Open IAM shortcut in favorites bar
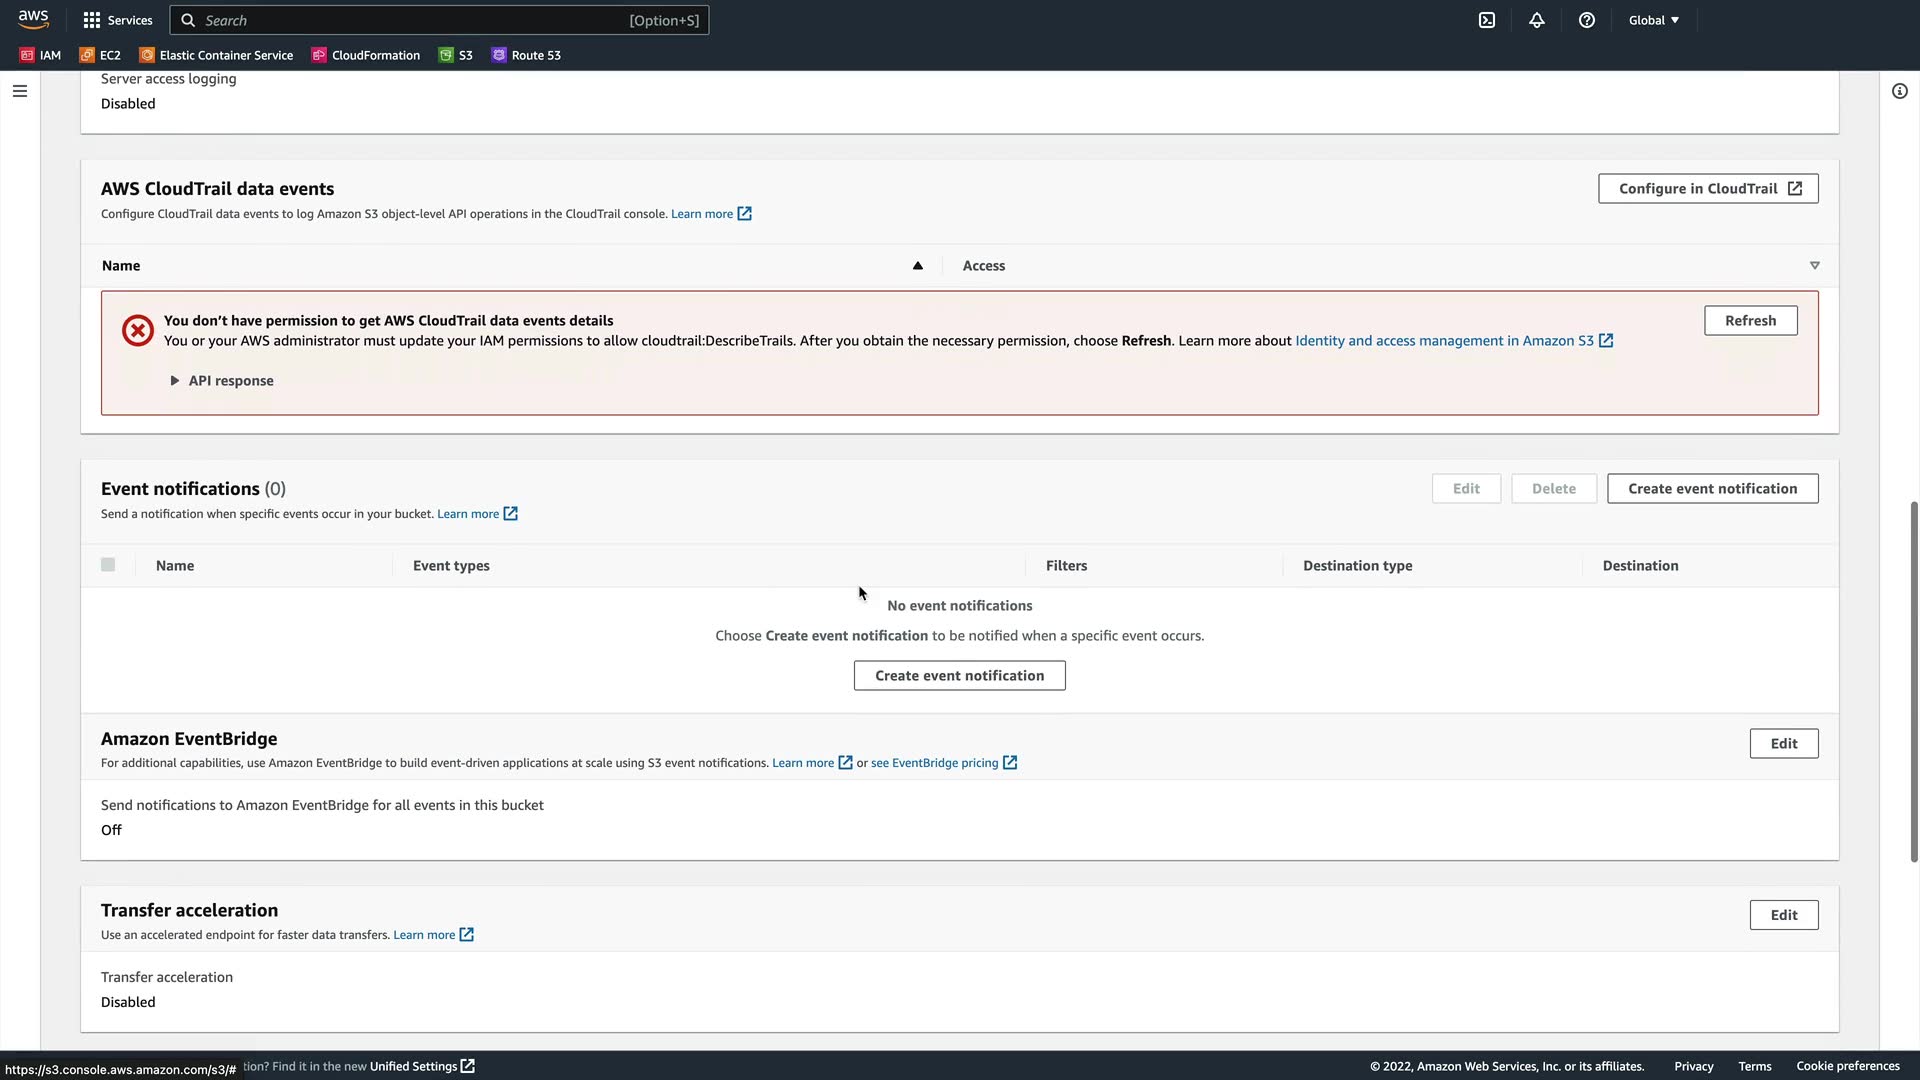The width and height of the screenshot is (1920, 1080). [40, 55]
